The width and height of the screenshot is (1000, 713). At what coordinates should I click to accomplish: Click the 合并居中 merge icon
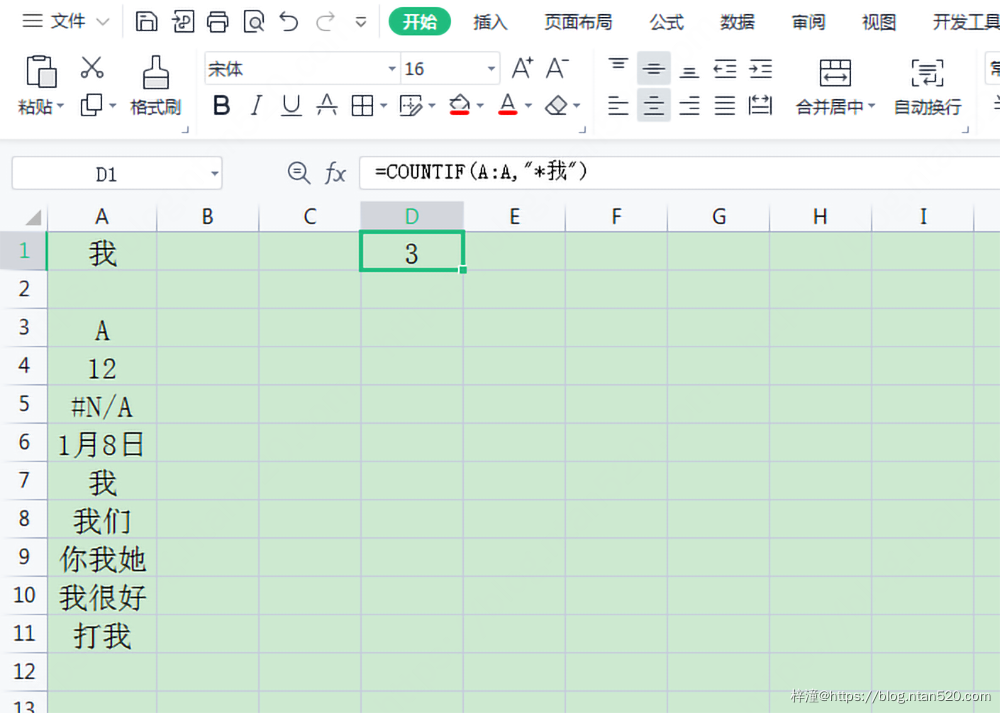[835, 73]
